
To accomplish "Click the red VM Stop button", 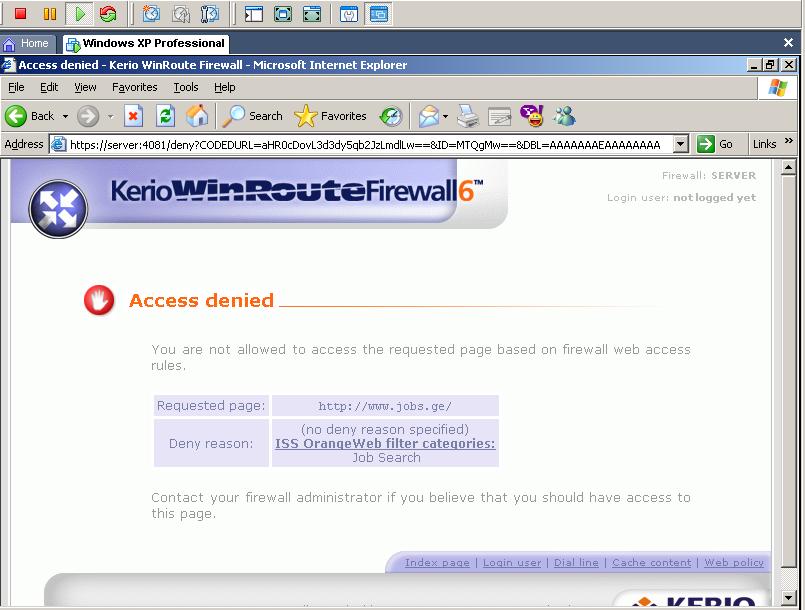I will [x=21, y=14].
